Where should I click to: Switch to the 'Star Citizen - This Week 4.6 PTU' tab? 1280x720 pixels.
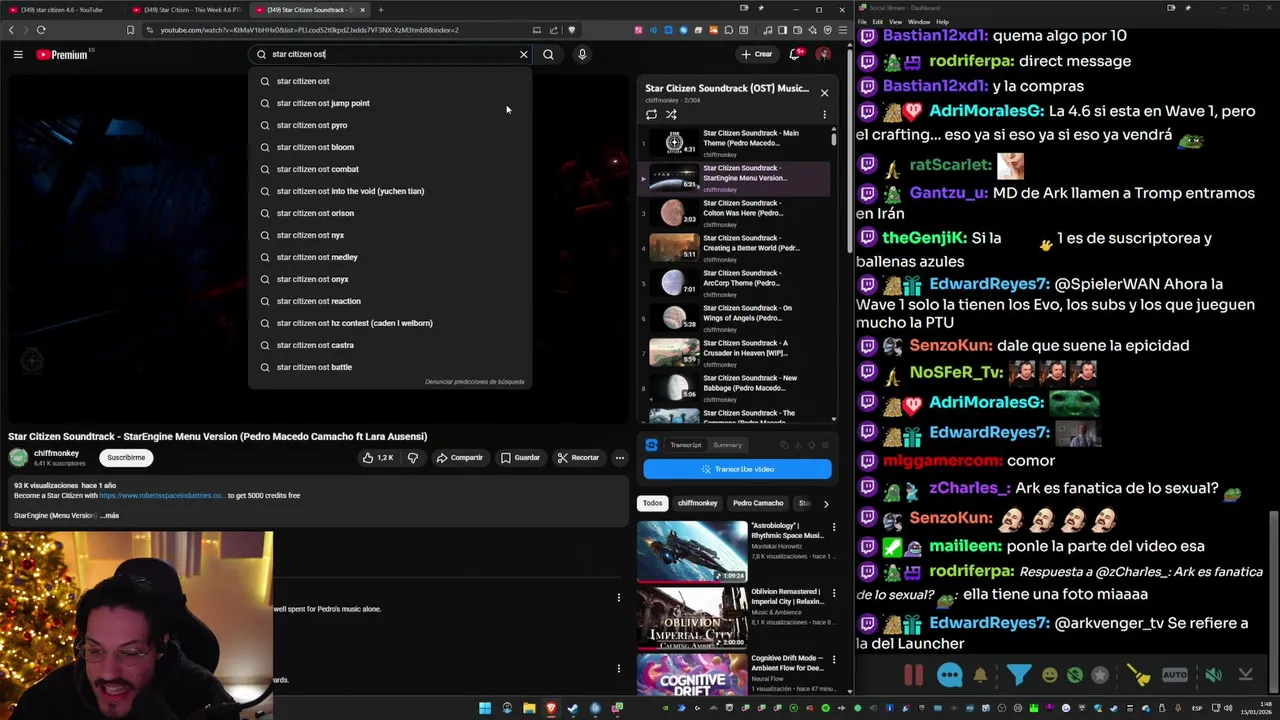pyautogui.click(x=186, y=10)
